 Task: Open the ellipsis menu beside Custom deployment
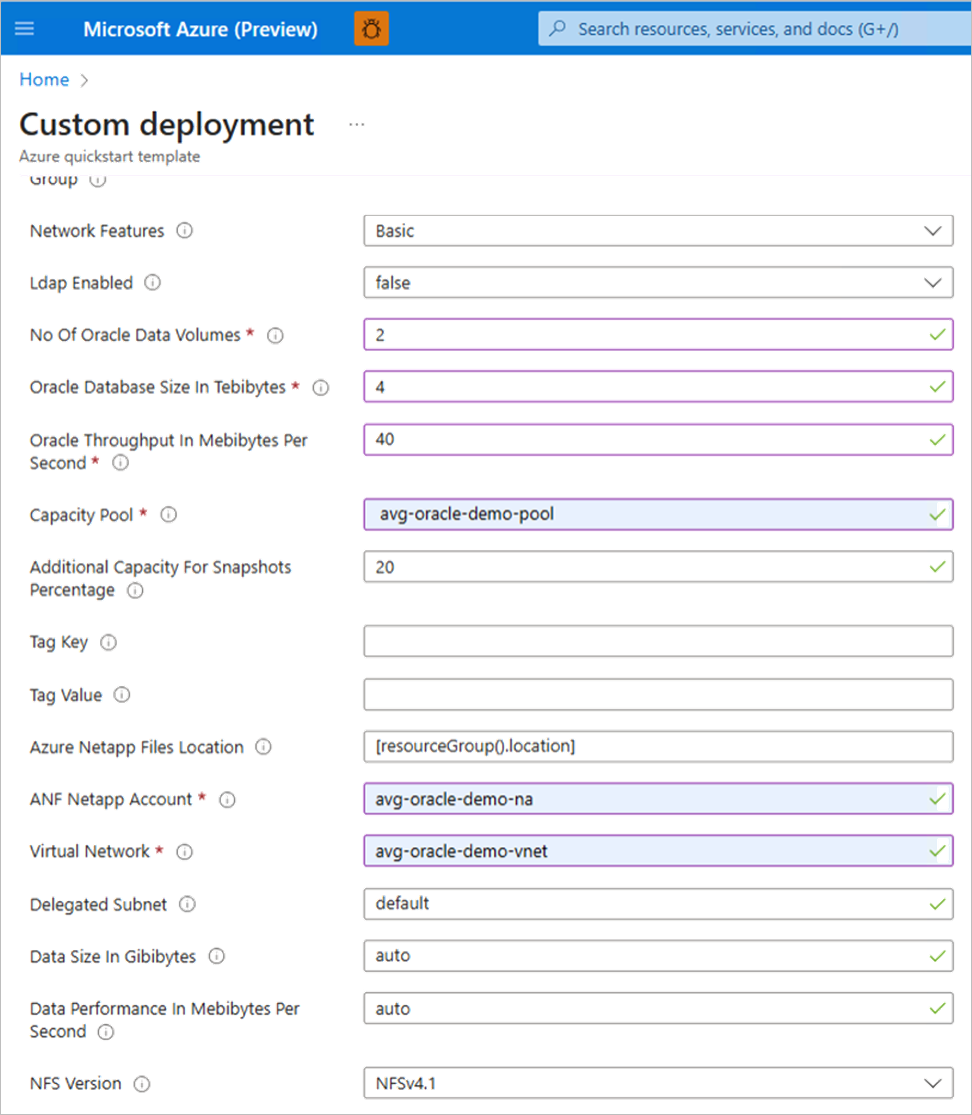357,125
